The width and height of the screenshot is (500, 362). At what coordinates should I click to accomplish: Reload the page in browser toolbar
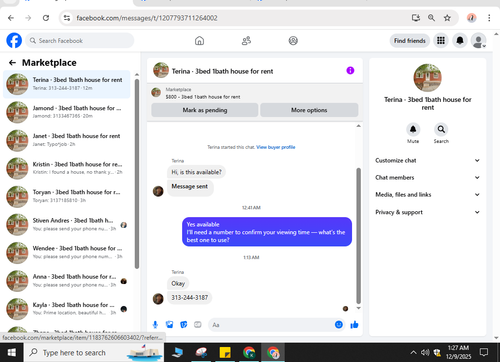coord(46,18)
